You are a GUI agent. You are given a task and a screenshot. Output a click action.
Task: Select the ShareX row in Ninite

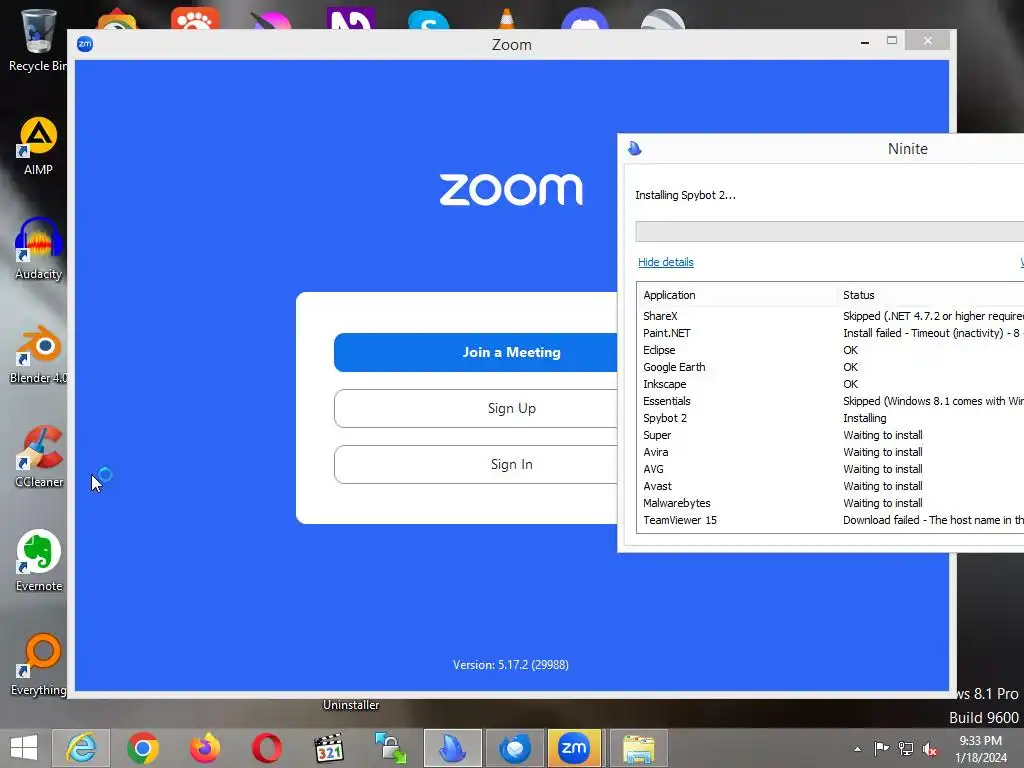tap(830, 316)
